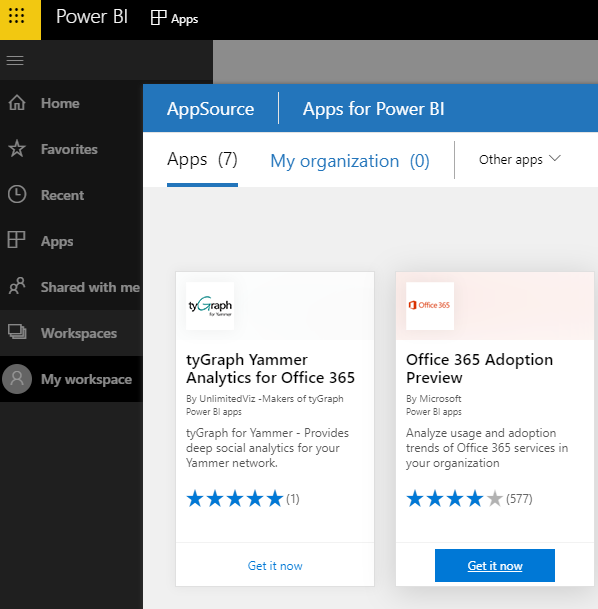Image resolution: width=598 pixels, height=609 pixels.
Task: Click Get it now for Office 365 Adoption
Action: (495, 566)
